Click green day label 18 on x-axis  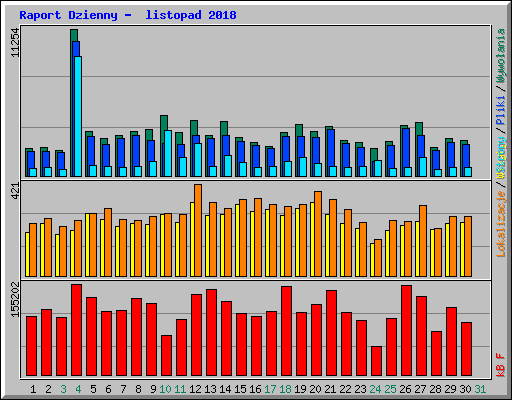[285, 389]
